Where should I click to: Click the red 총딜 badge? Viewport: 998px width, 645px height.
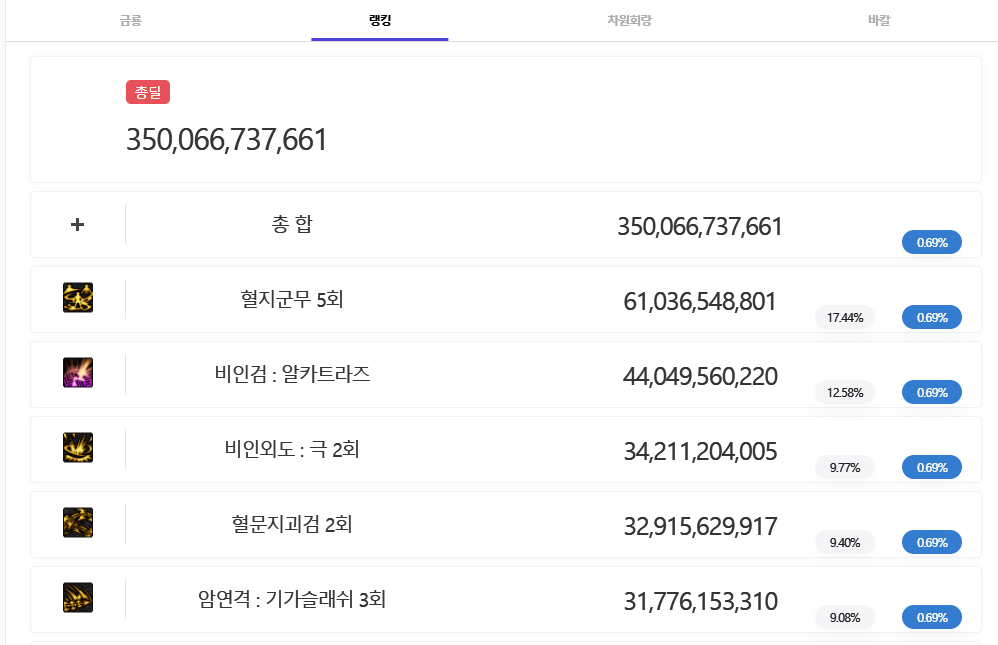pyautogui.click(x=148, y=93)
